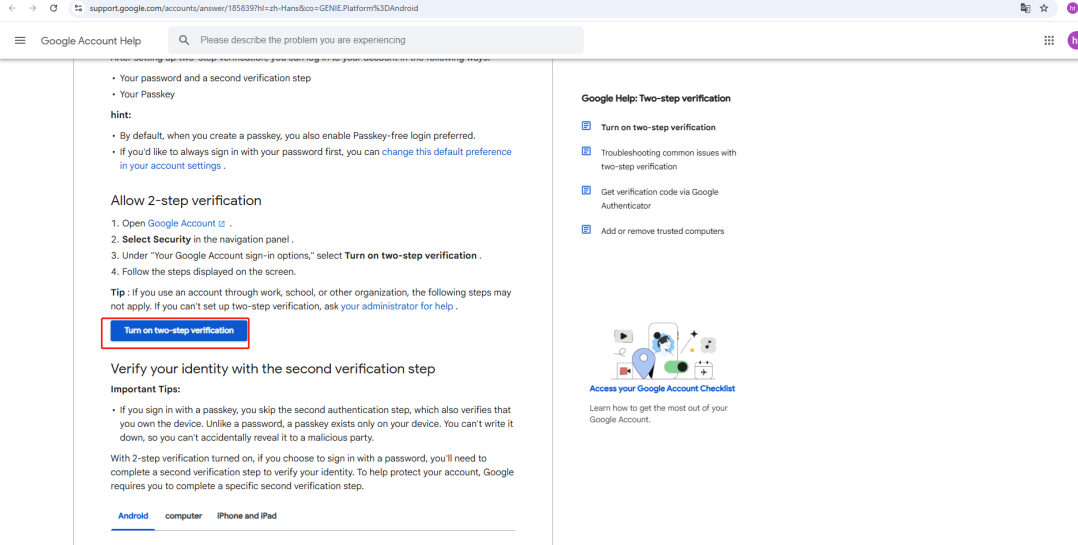1078x545 pixels.
Task: Select the Android tab
Action: point(133,515)
